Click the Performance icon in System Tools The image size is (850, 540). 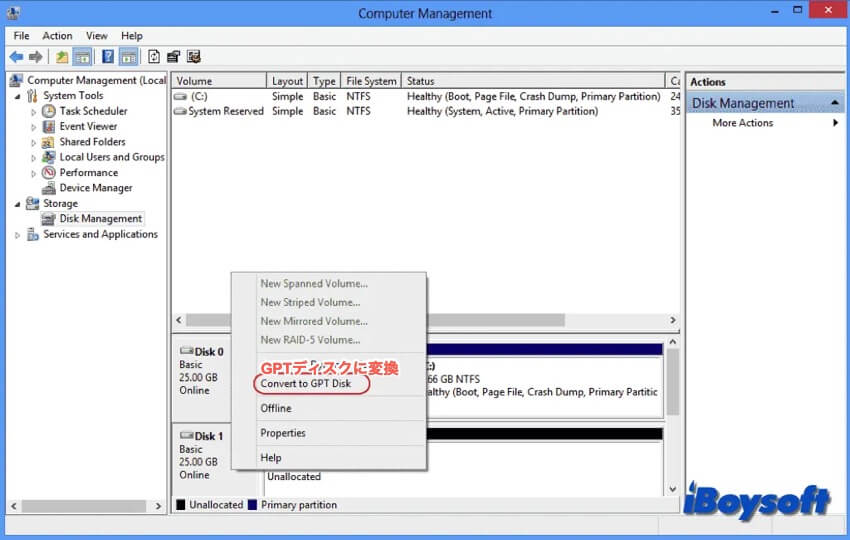48,172
